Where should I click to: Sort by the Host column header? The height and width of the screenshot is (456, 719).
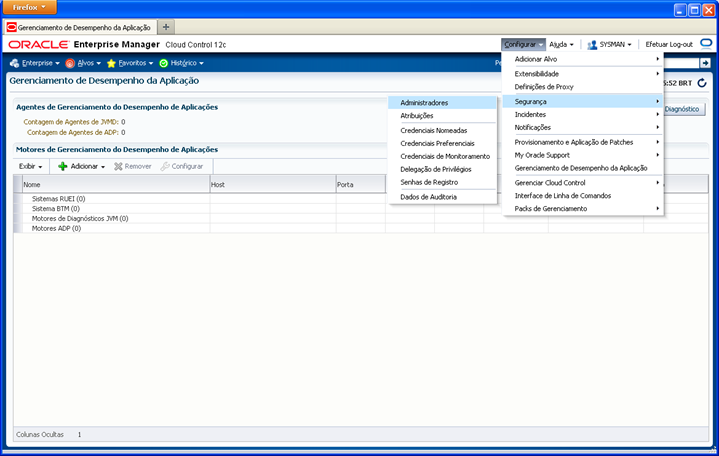[x=273, y=184]
